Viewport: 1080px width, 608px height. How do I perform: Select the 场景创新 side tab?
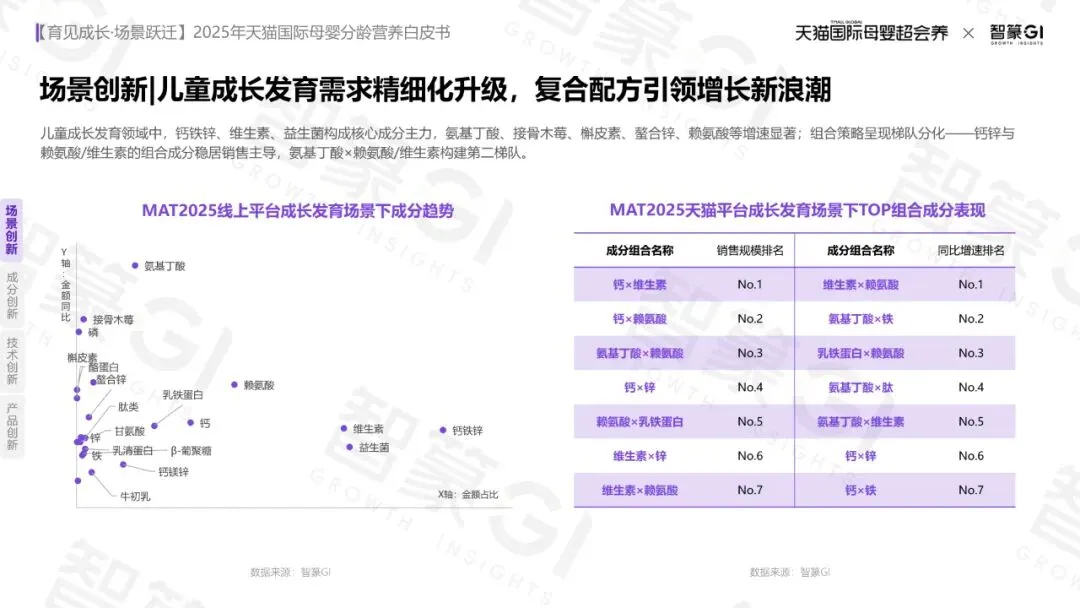click(x=12, y=229)
